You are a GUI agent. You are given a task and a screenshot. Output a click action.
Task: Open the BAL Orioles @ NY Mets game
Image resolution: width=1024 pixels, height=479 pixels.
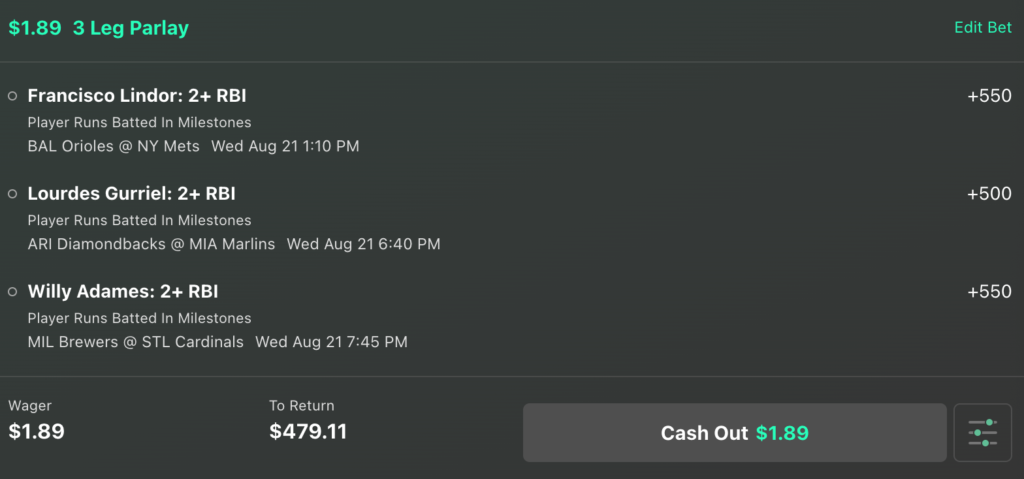pos(114,146)
